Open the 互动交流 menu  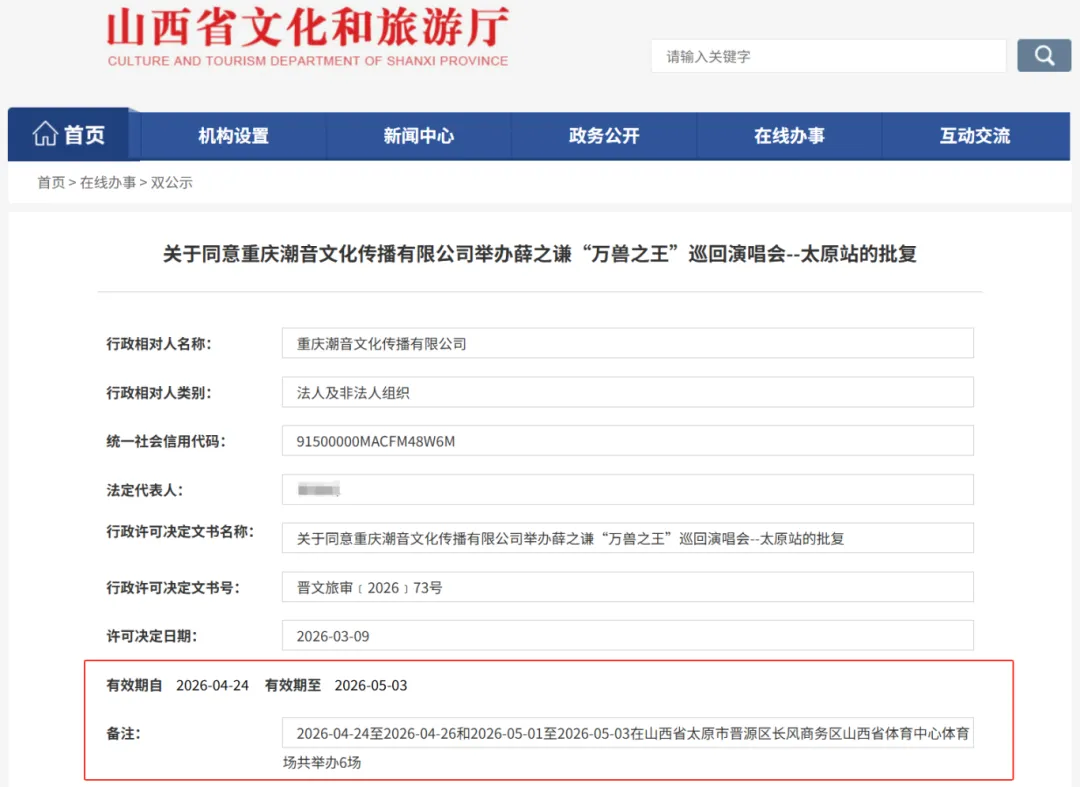coord(975,136)
